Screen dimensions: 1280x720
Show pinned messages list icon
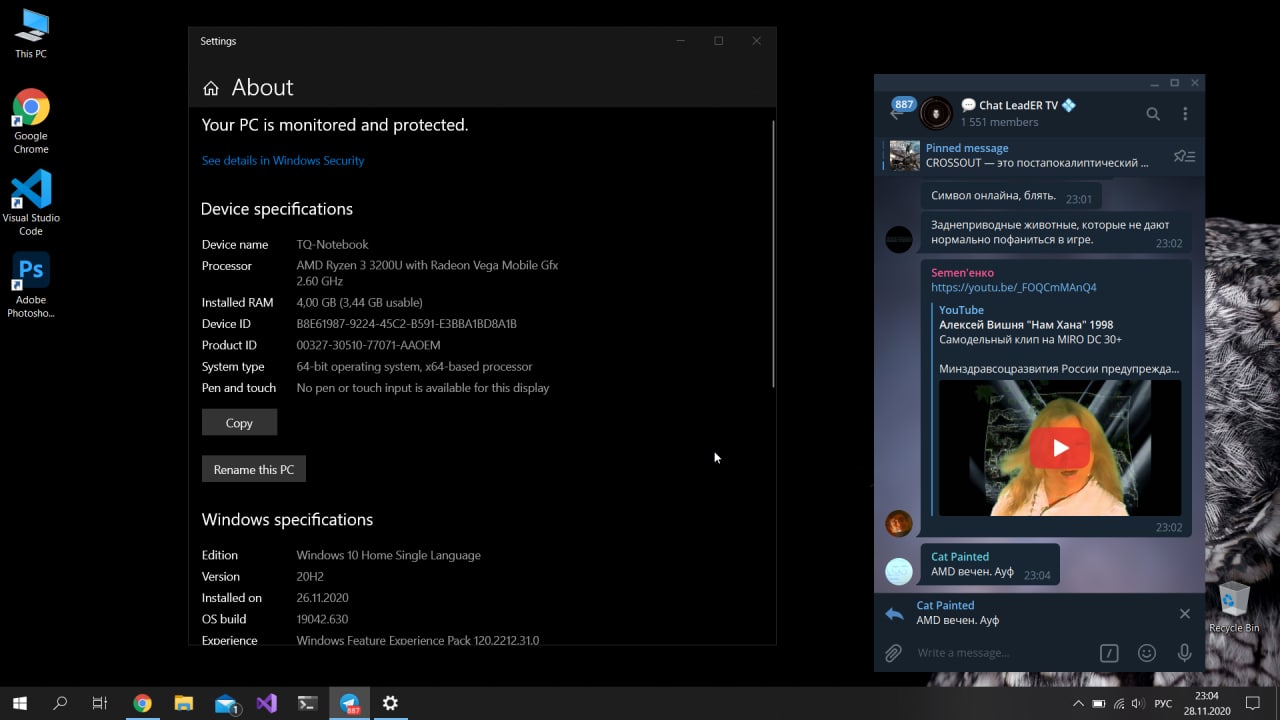[x=1184, y=156]
